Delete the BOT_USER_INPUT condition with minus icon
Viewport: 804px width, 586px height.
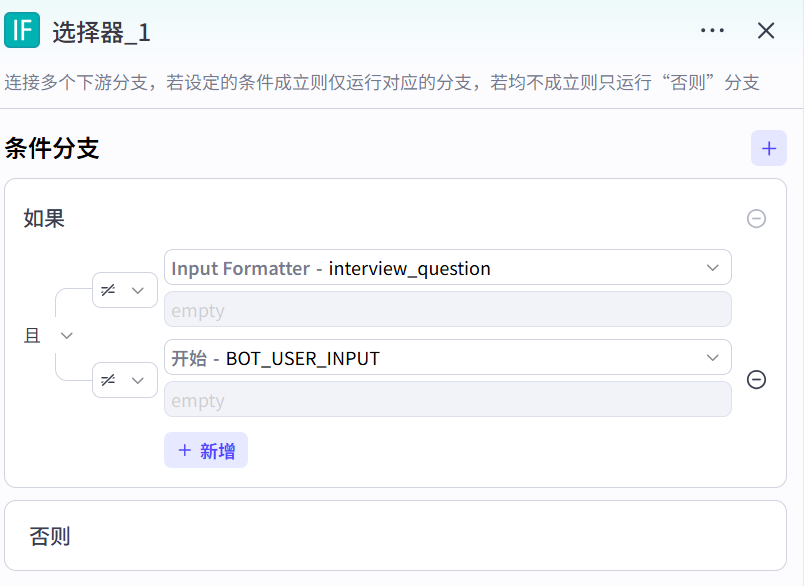[756, 379]
